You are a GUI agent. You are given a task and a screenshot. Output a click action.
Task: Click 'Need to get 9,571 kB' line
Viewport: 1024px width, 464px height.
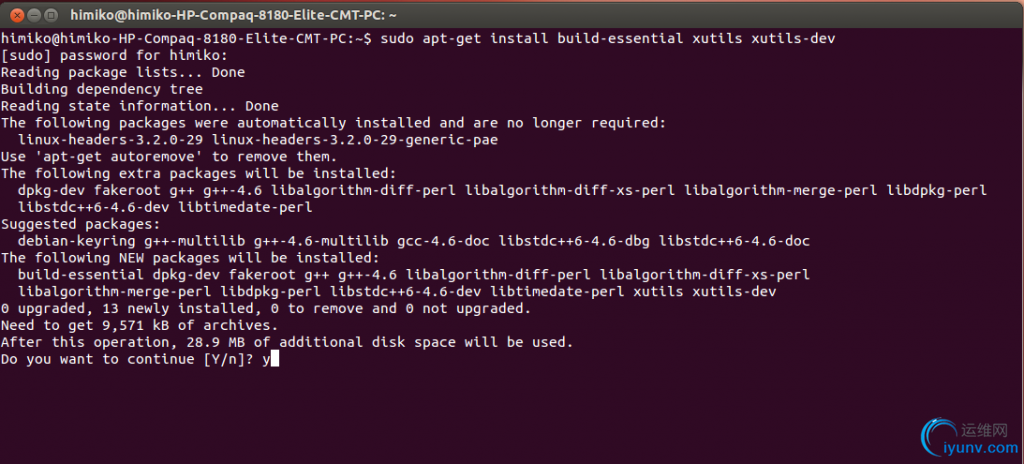(139, 326)
